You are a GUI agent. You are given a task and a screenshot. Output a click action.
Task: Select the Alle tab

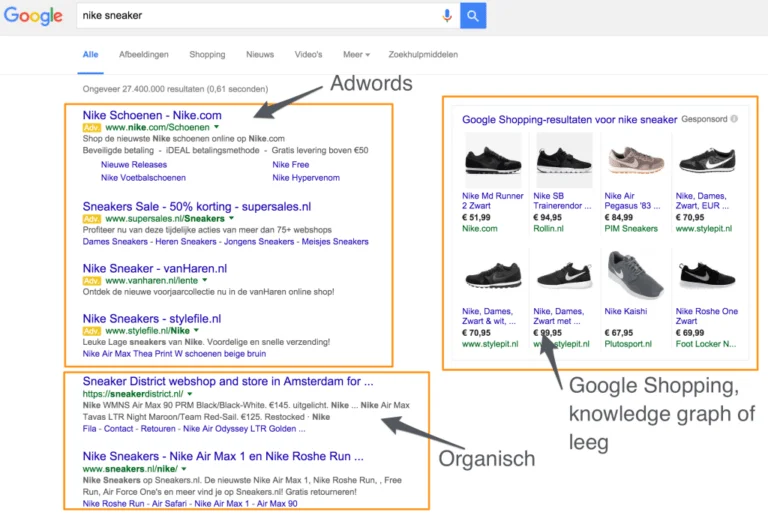[91, 54]
